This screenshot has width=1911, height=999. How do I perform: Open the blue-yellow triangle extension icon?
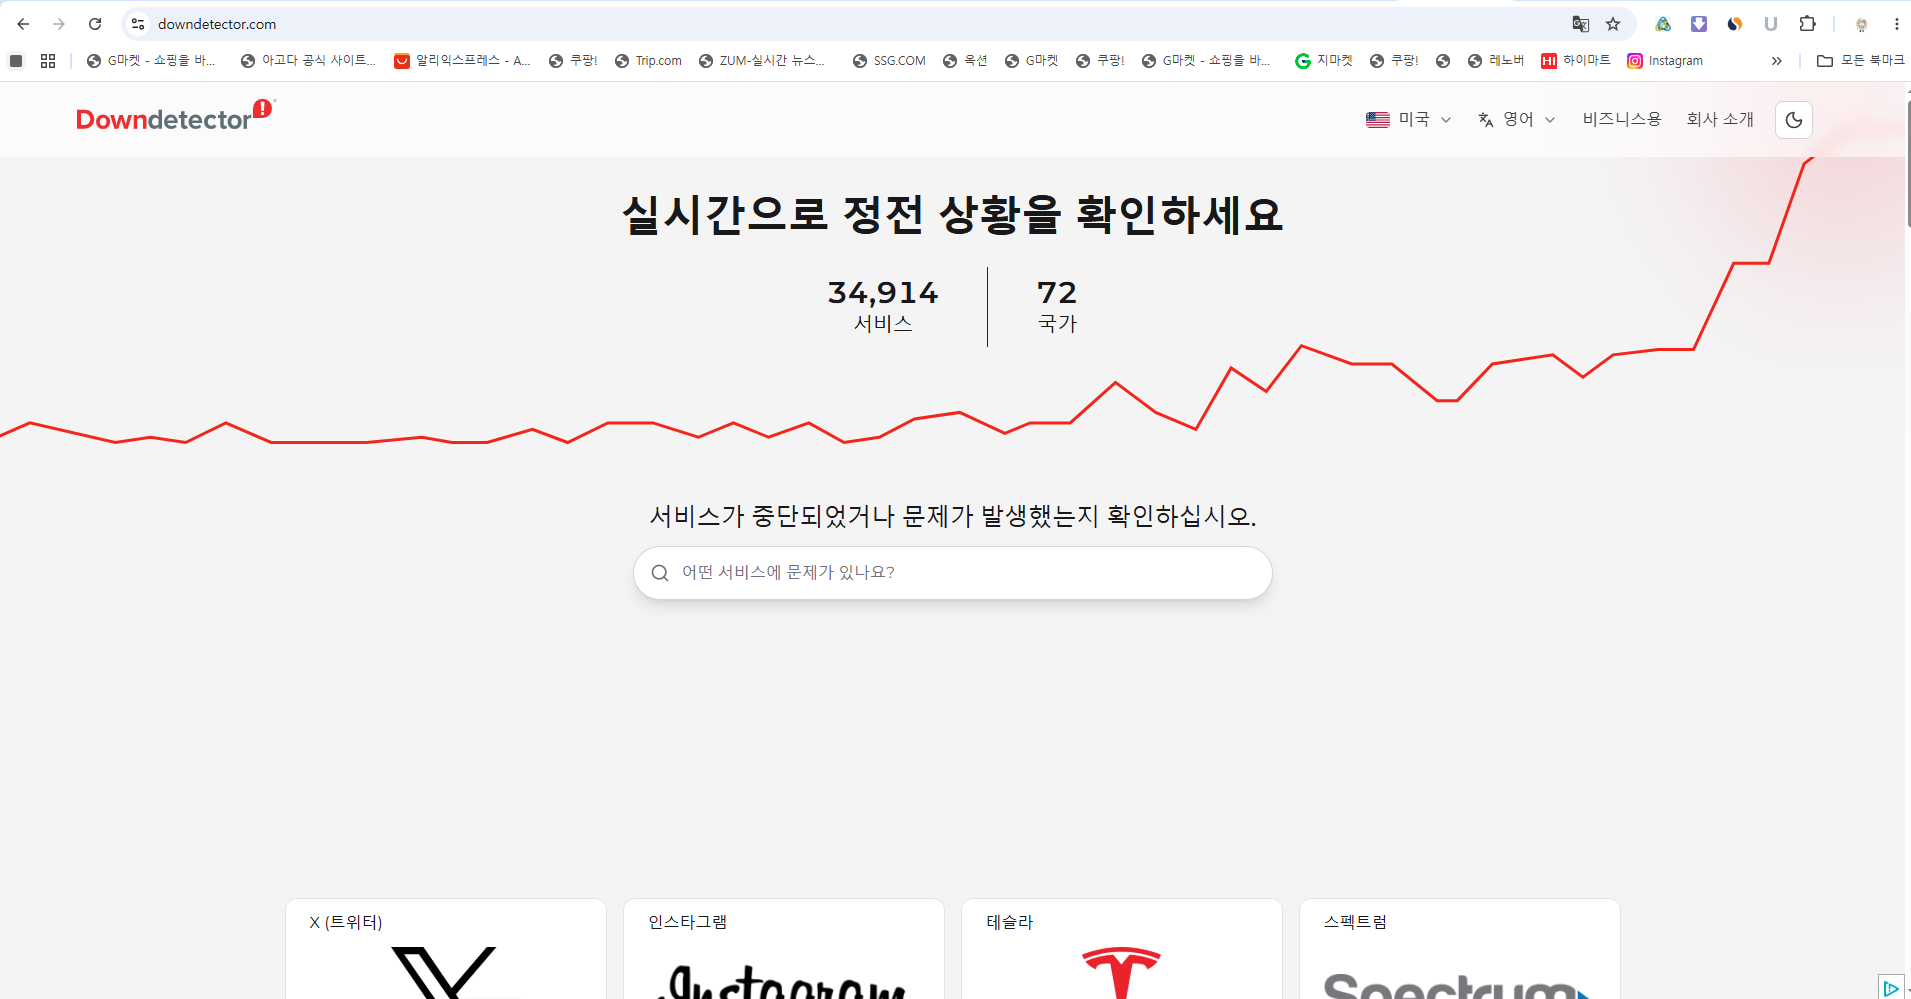point(1663,24)
